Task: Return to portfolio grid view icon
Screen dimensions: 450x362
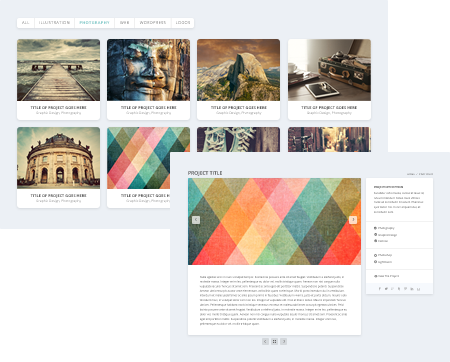Action: click(274, 341)
